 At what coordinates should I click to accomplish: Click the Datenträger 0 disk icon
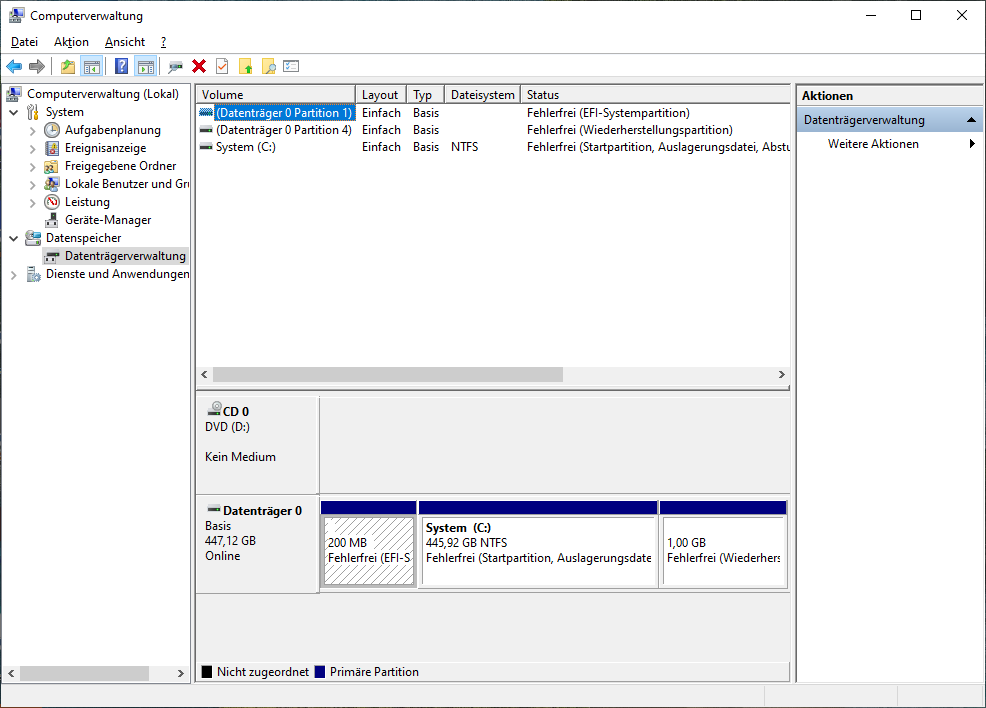pos(214,508)
